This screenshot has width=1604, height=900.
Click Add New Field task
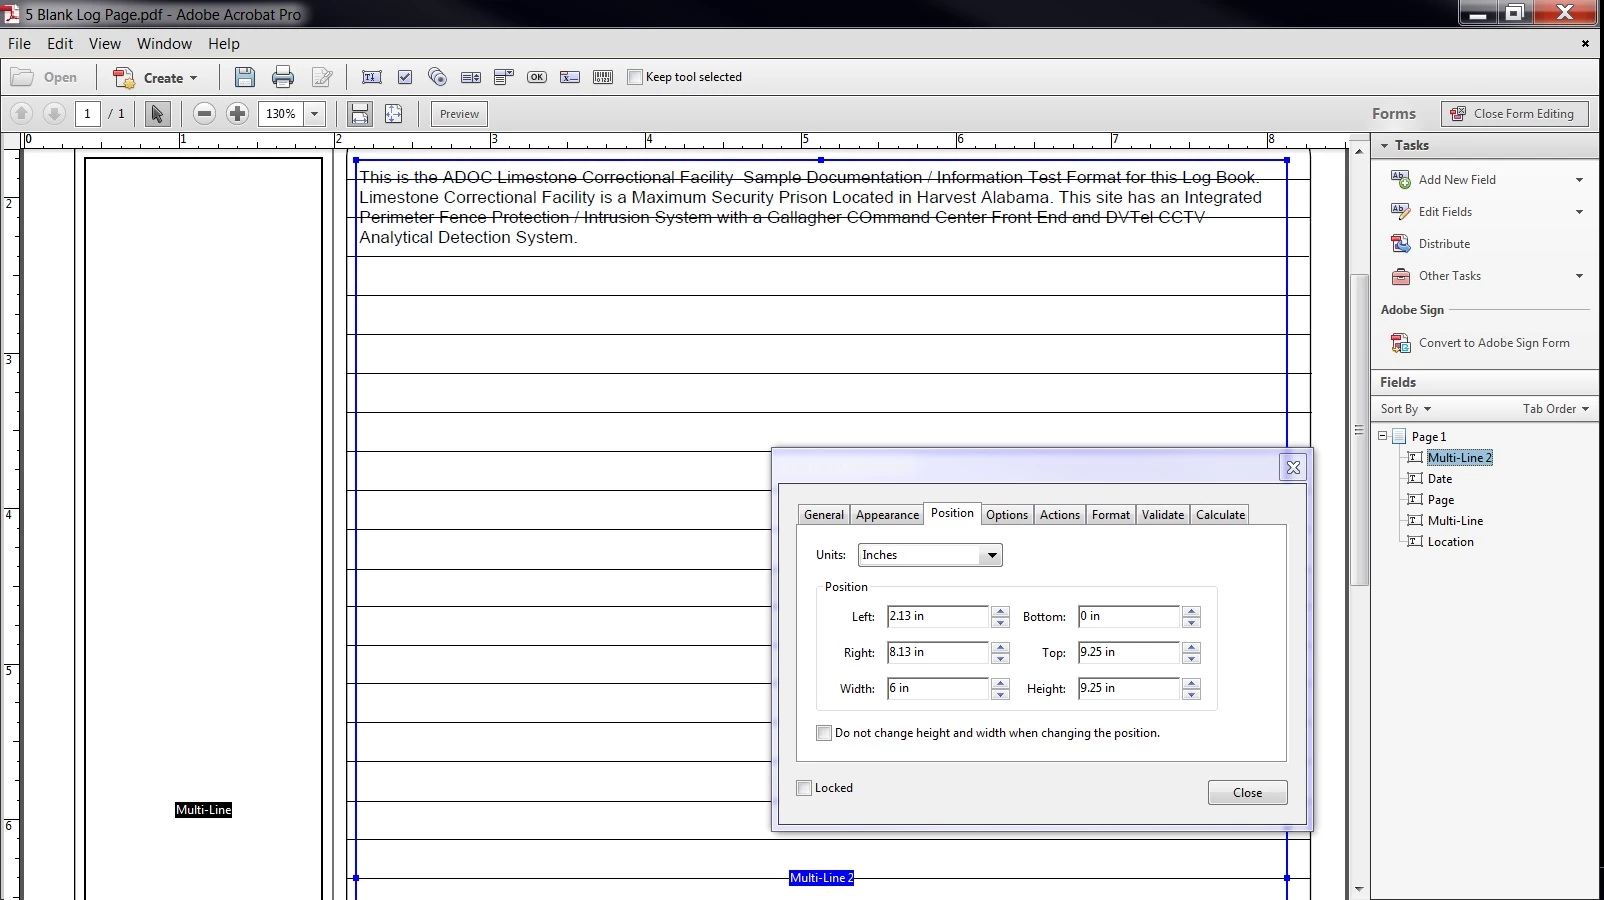click(x=1457, y=180)
